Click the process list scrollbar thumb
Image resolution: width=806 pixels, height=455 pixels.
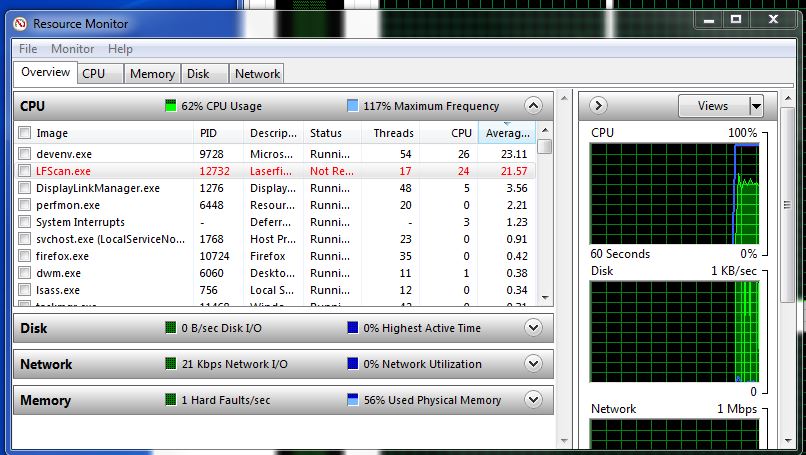545,146
